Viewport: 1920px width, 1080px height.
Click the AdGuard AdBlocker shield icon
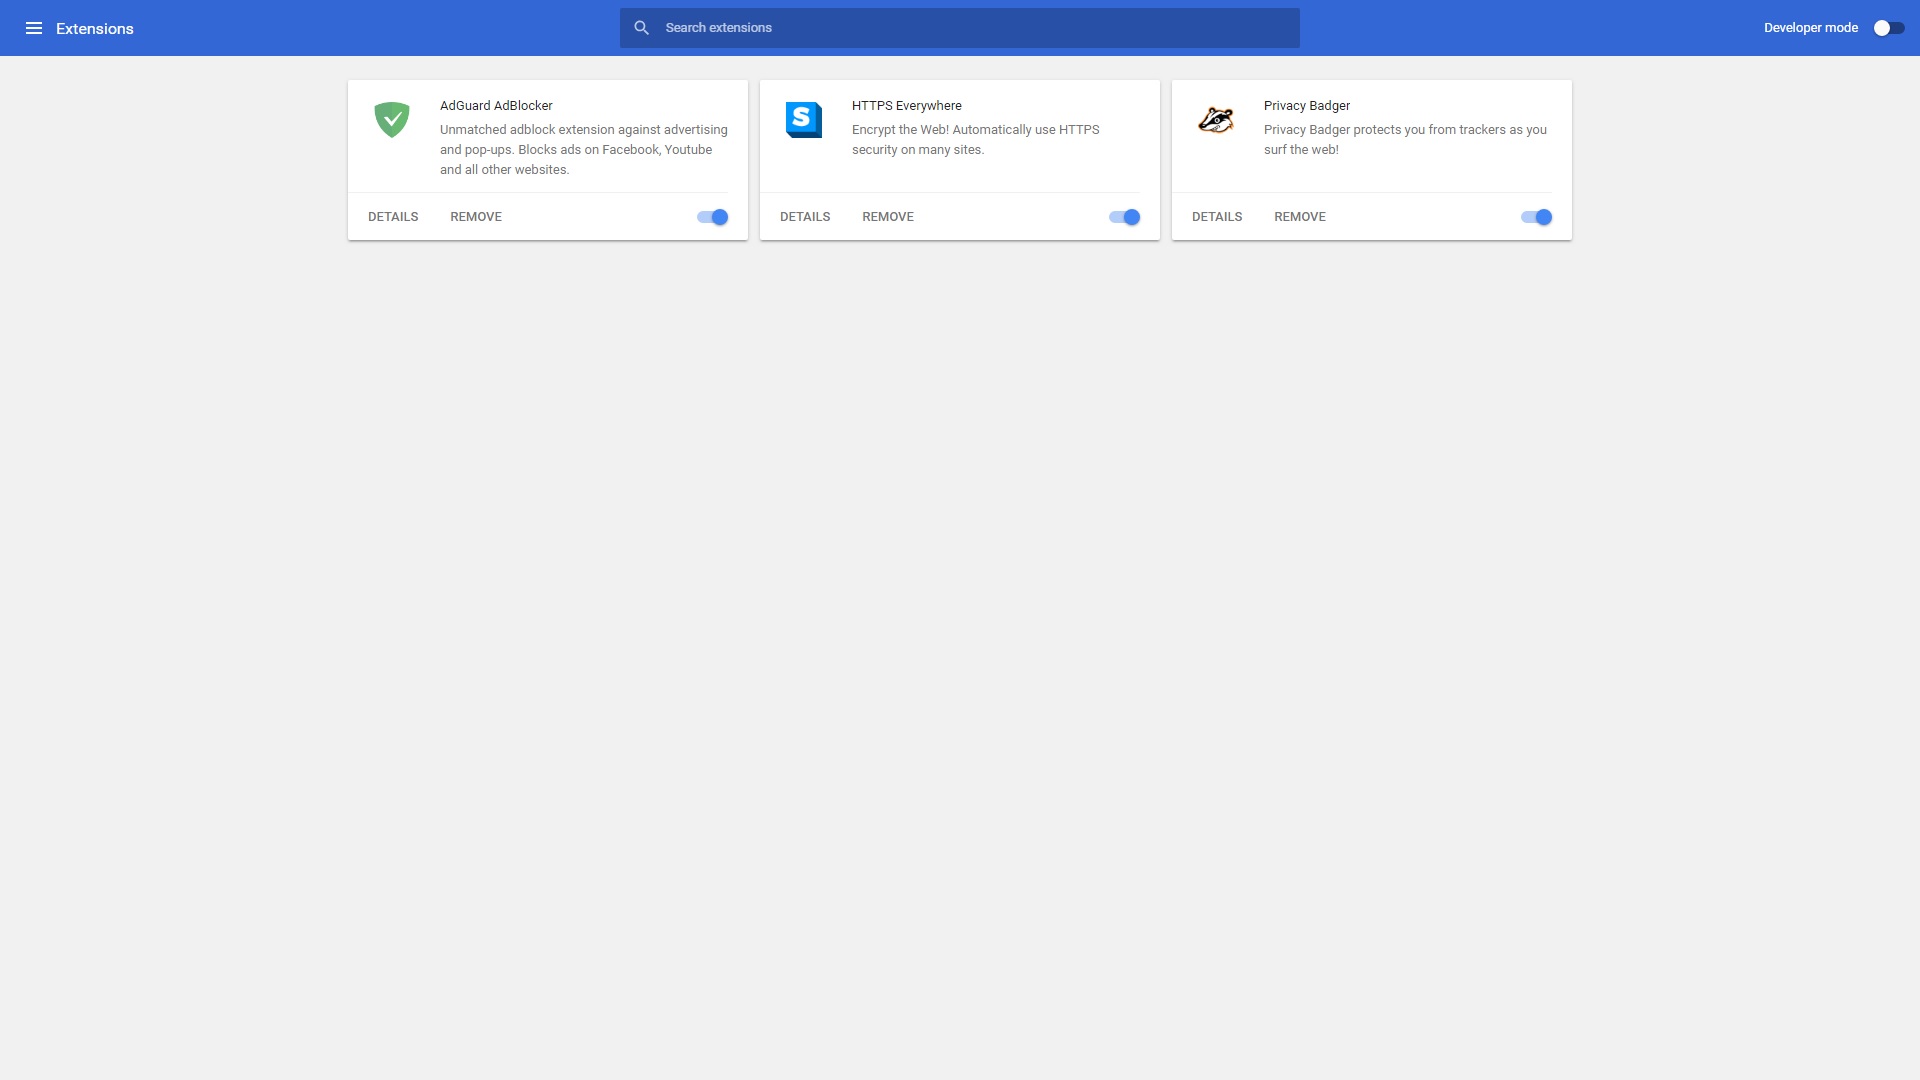point(392,120)
